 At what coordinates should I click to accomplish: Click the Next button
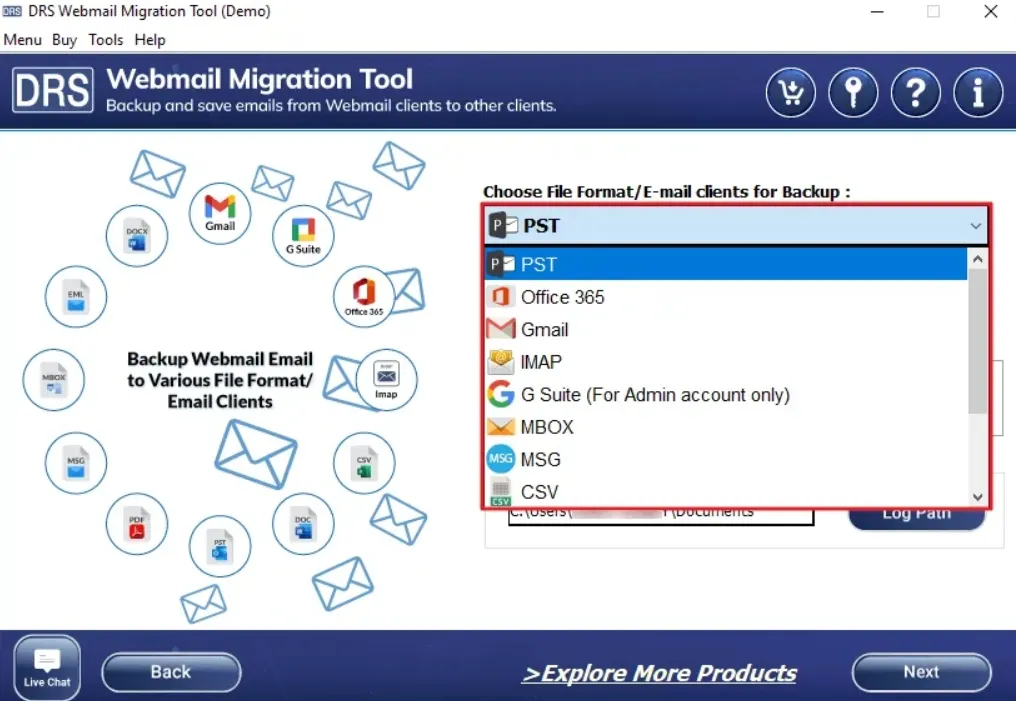(921, 672)
